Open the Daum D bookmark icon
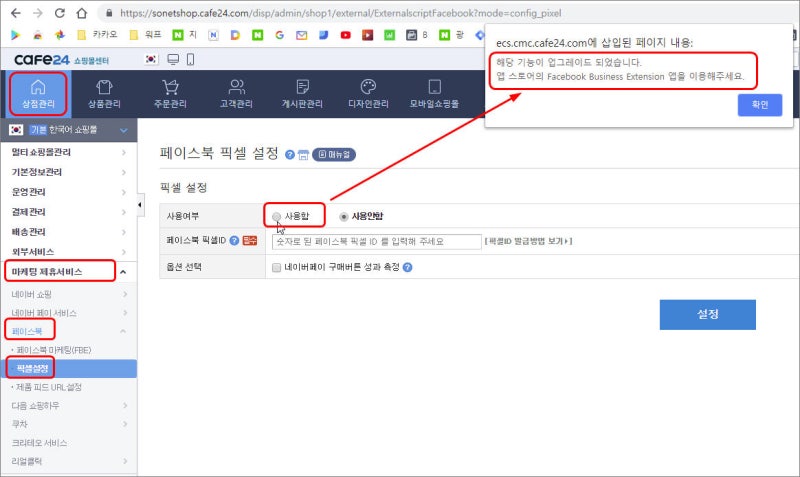 point(235,35)
